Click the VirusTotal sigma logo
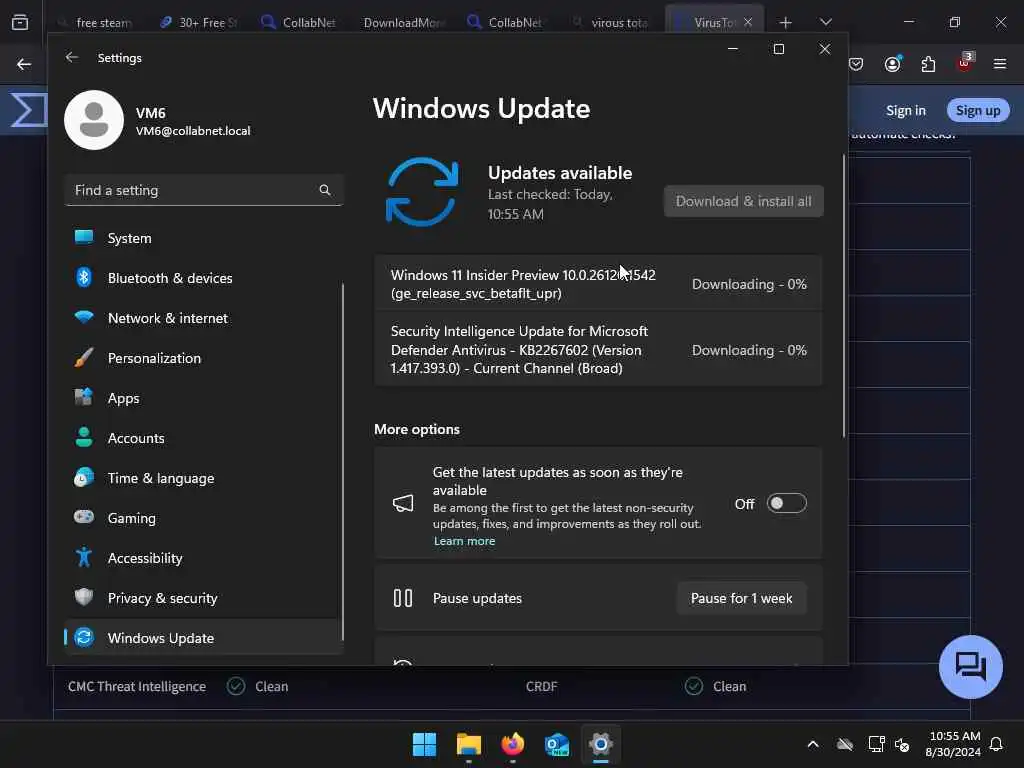Viewport: 1024px width, 768px height. click(29, 110)
